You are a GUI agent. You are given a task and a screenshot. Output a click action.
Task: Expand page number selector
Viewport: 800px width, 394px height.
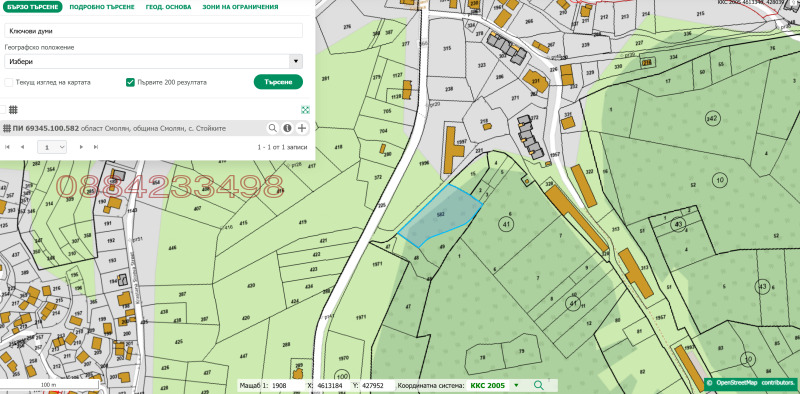click(52, 147)
